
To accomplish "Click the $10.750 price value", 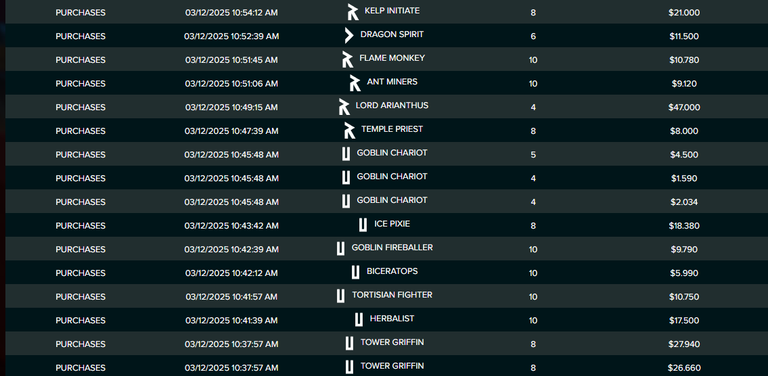I will click(x=684, y=297).
